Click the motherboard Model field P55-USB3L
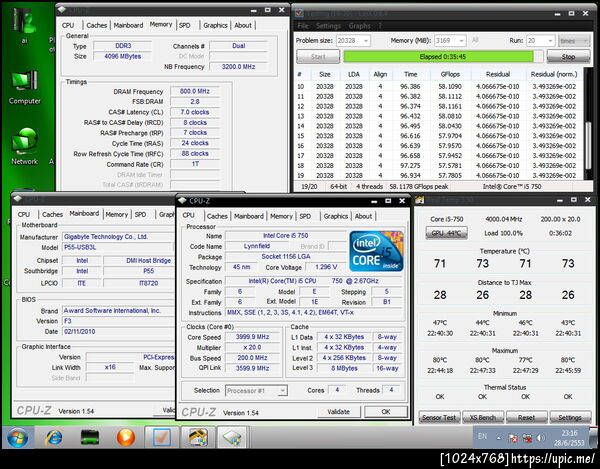 [x=118, y=248]
